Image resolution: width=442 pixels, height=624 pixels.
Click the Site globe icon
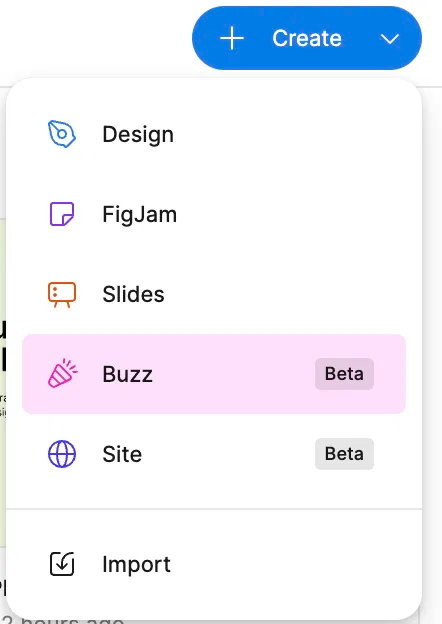click(x=62, y=454)
